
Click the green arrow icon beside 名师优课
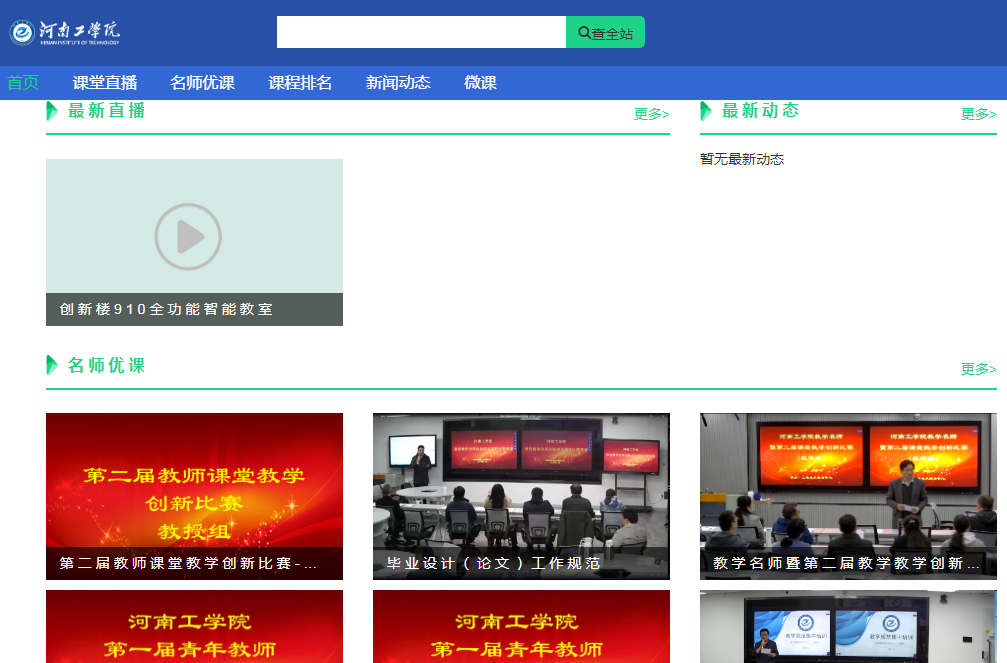[52, 365]
